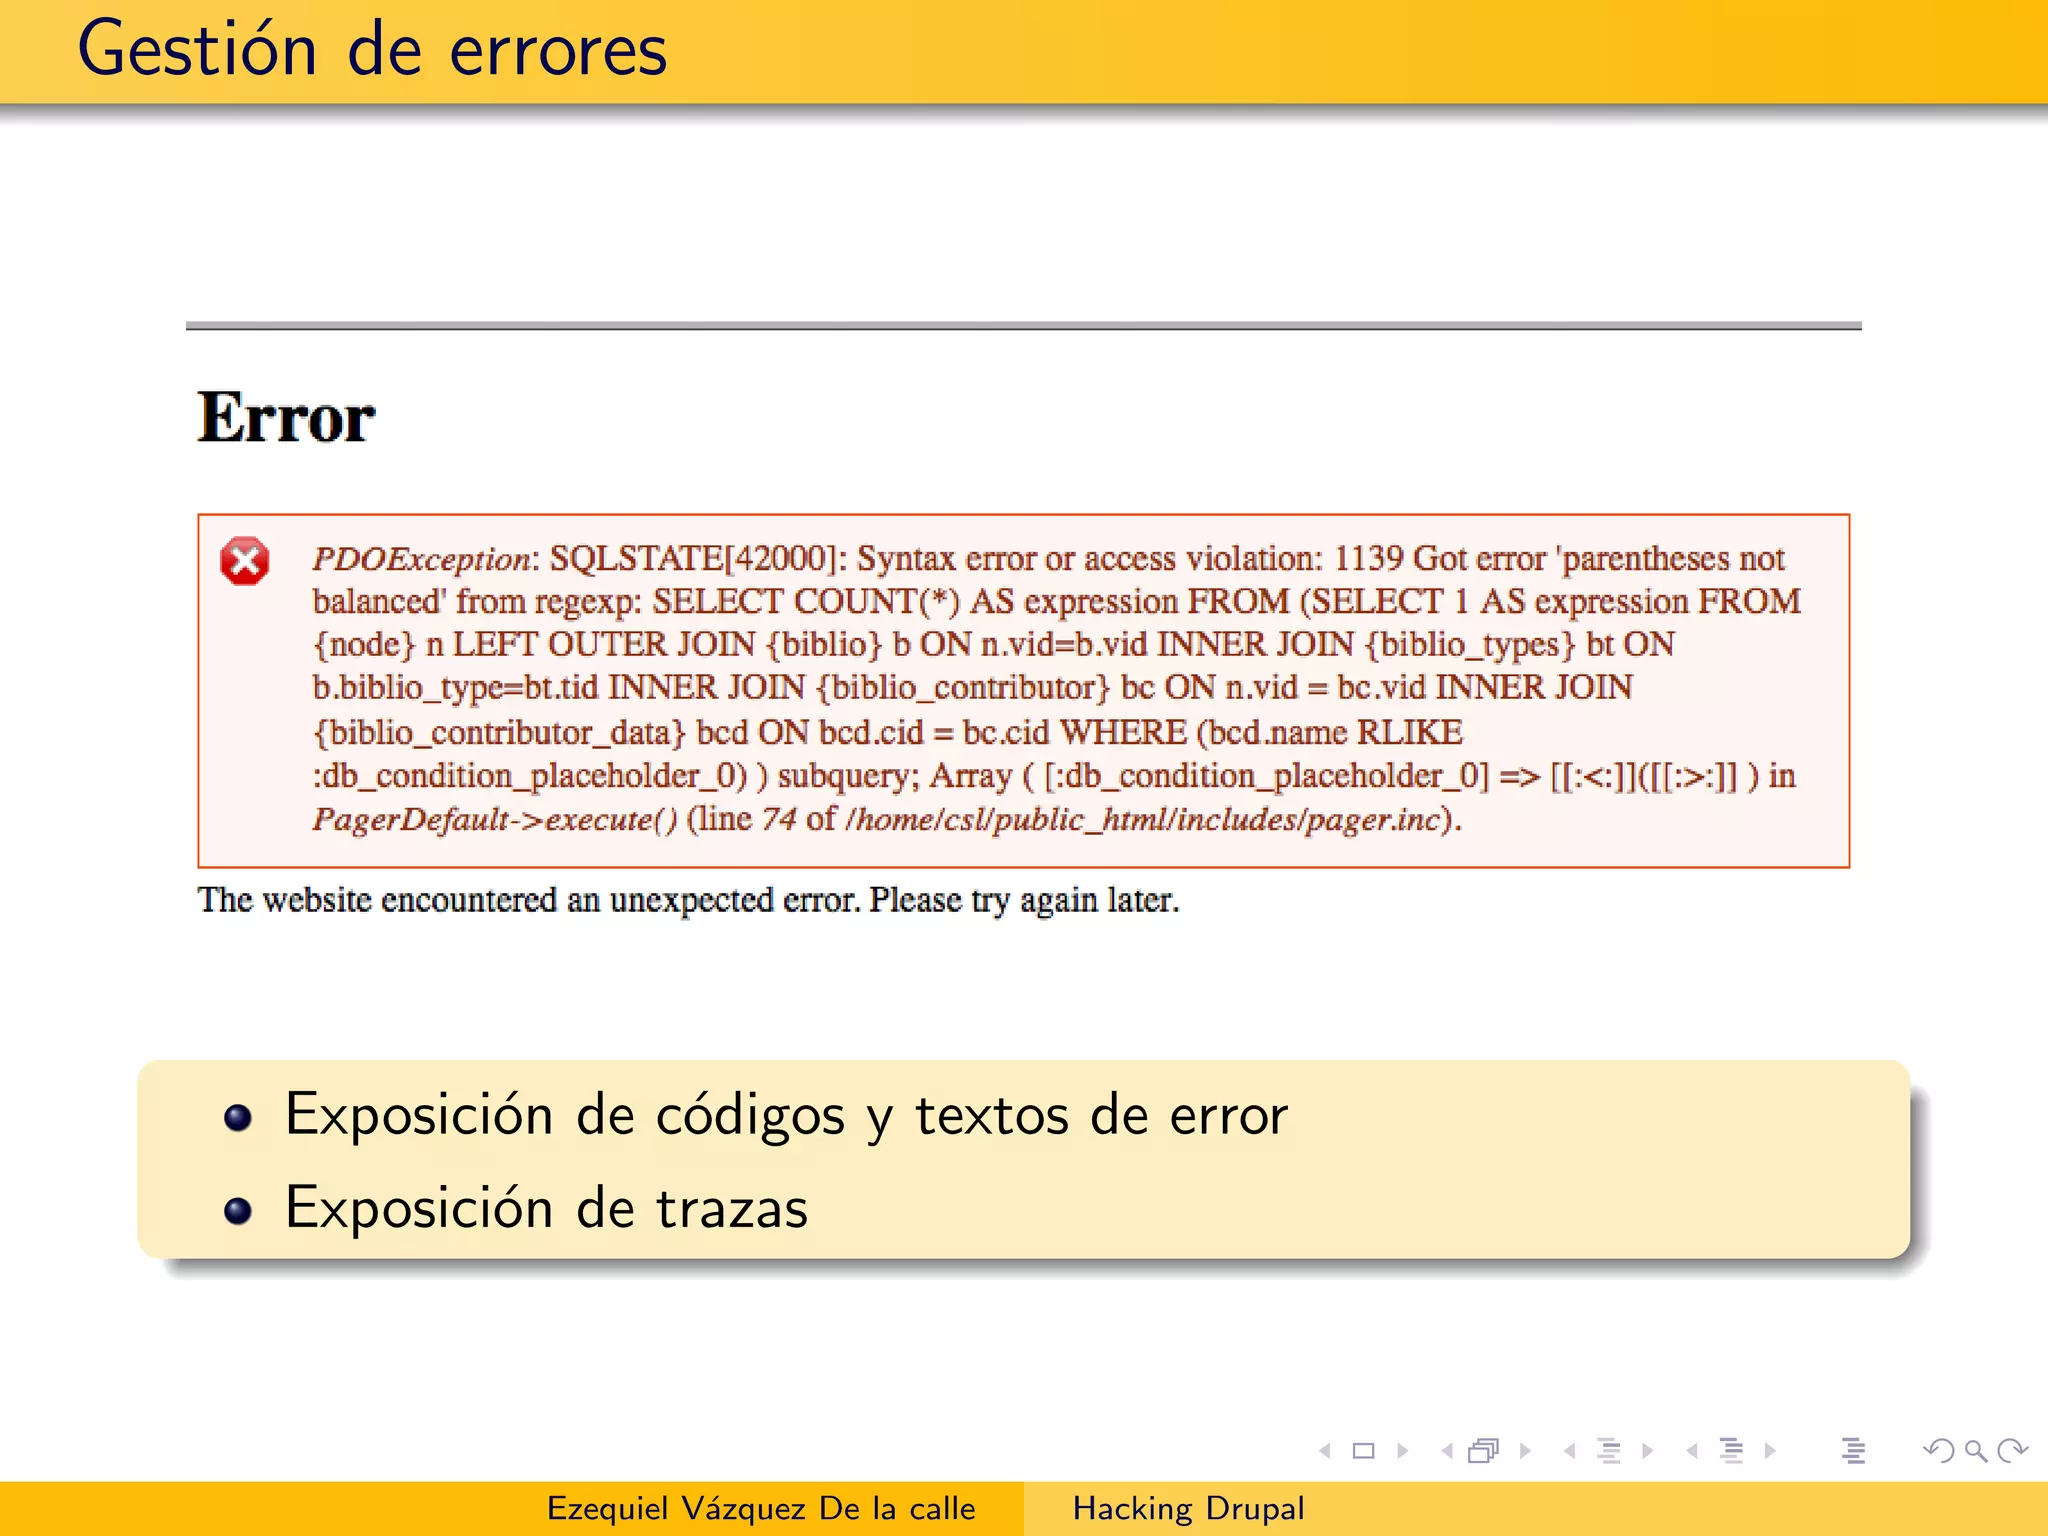The image size is (2048, 1536).
Task: Click the search magnifier icon
Action: tap(1975, 1451)
